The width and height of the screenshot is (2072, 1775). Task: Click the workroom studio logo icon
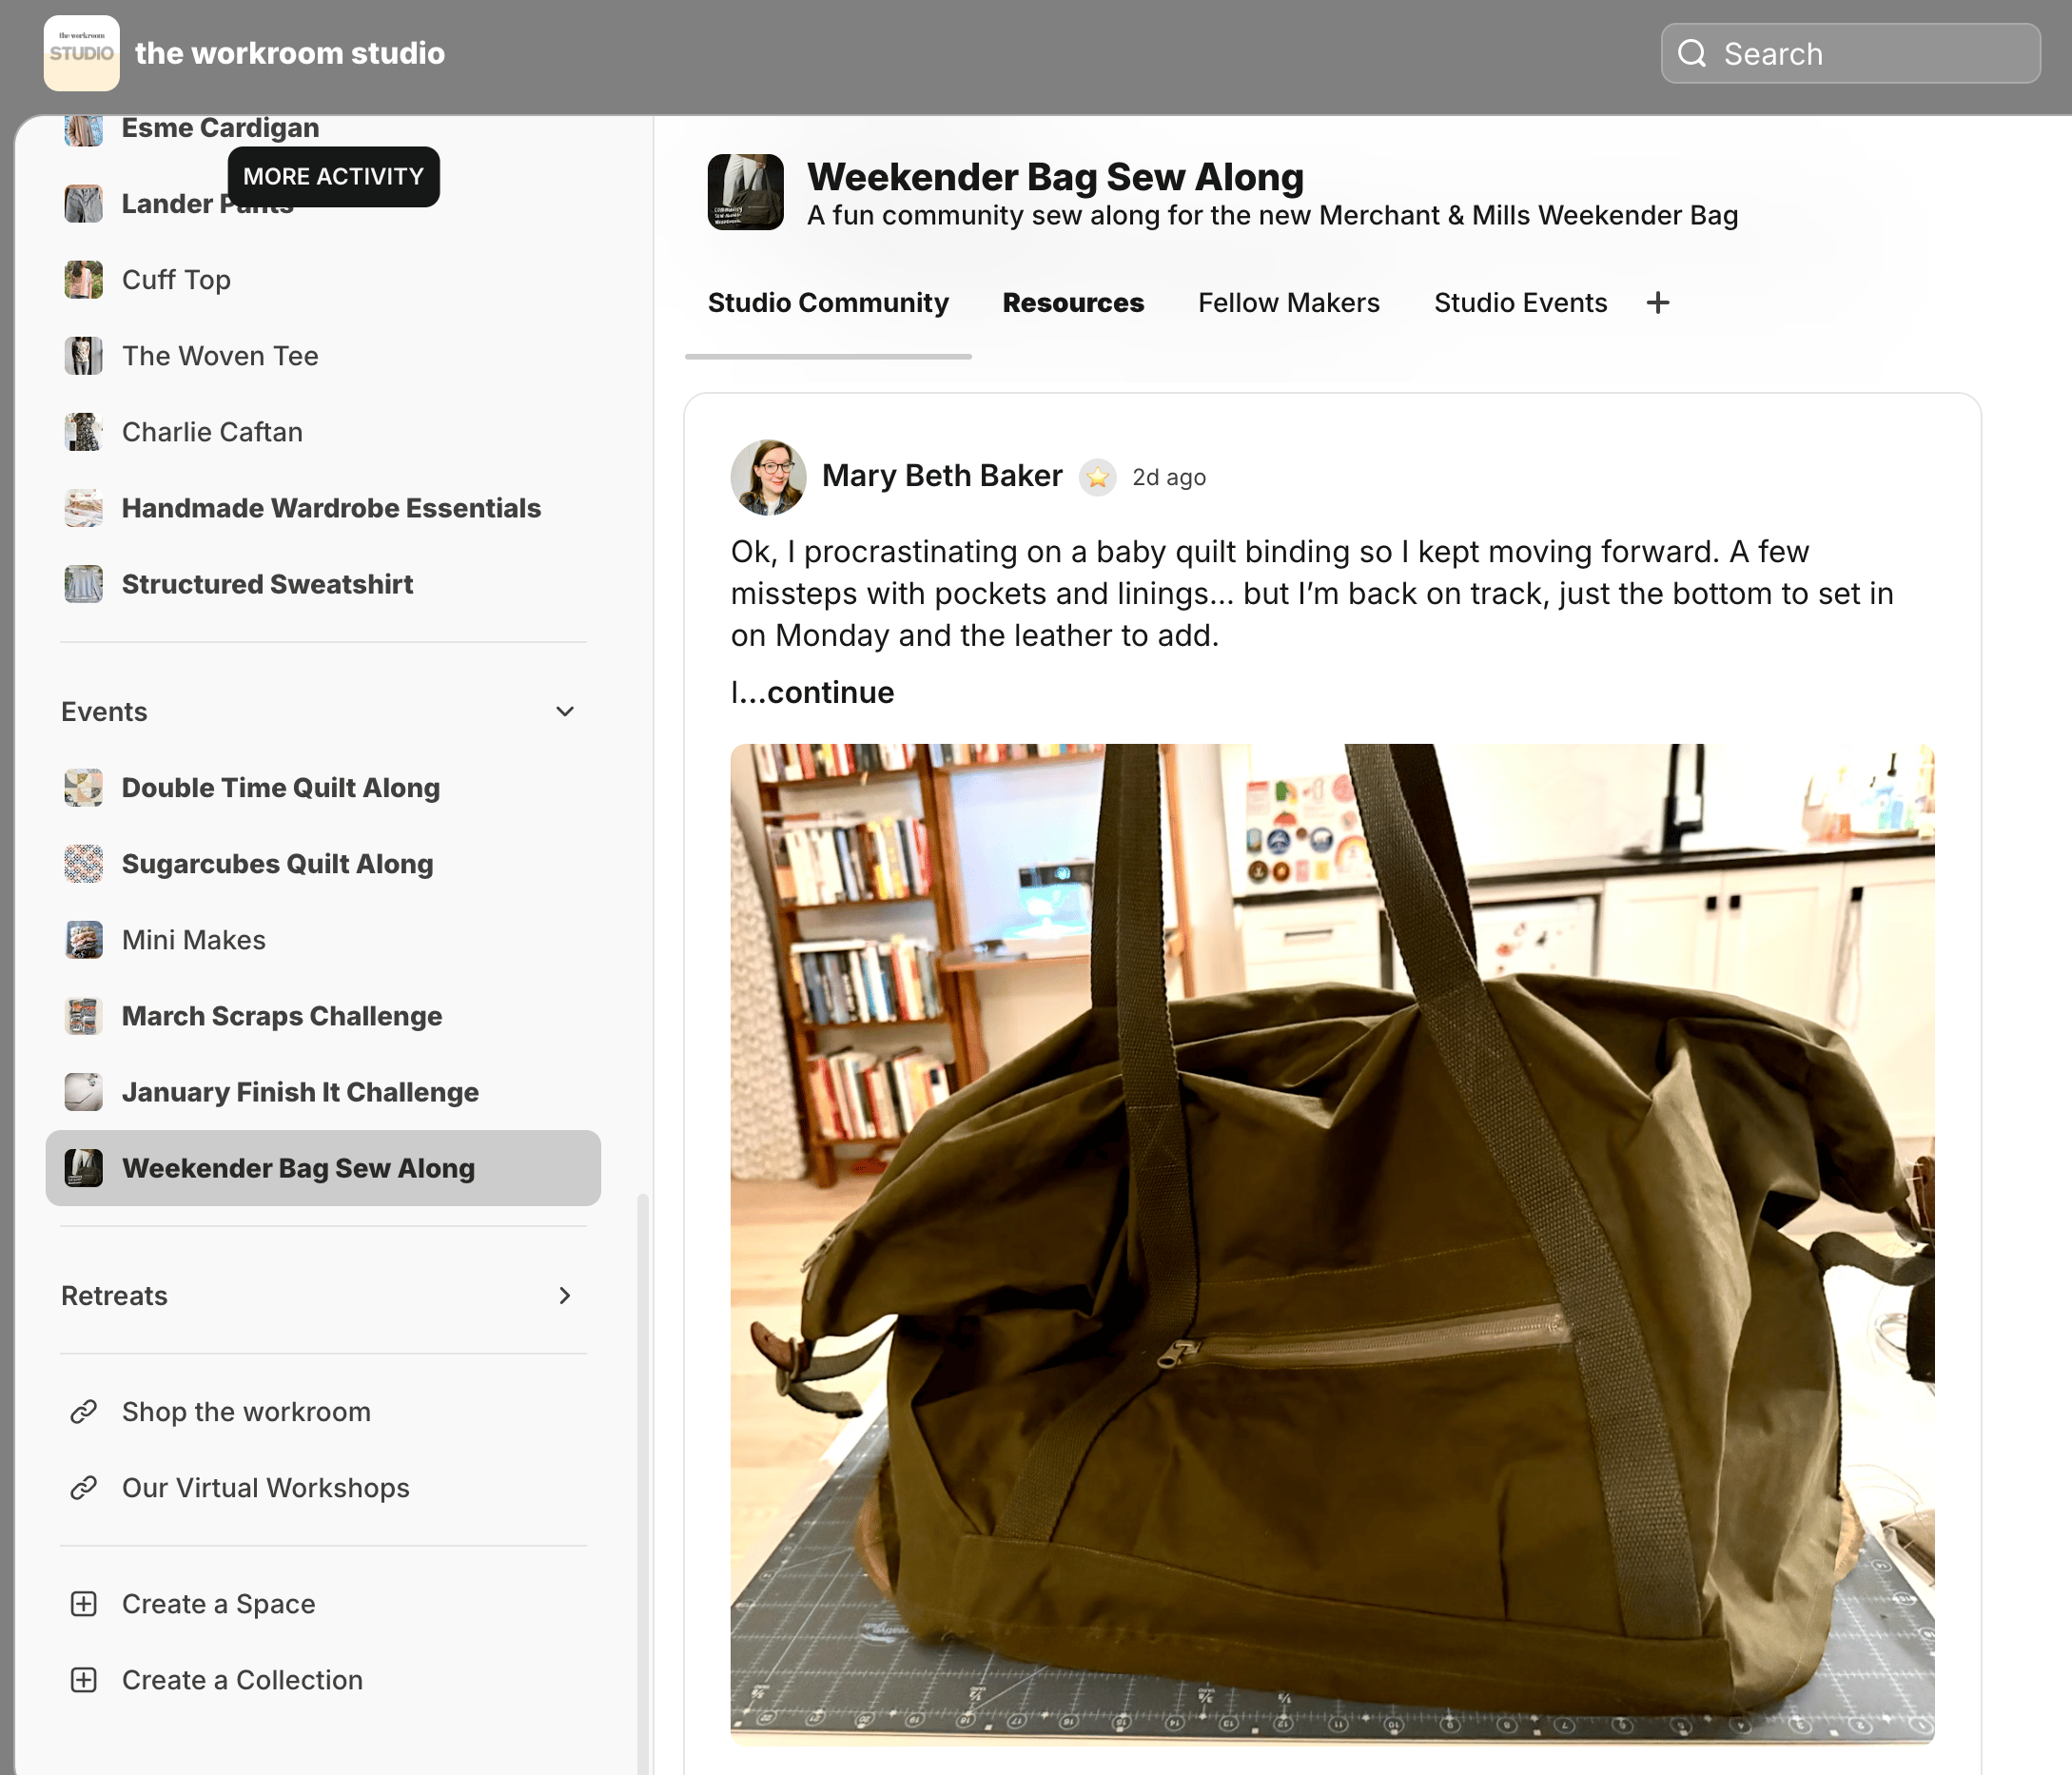click(x=81, y=53)
